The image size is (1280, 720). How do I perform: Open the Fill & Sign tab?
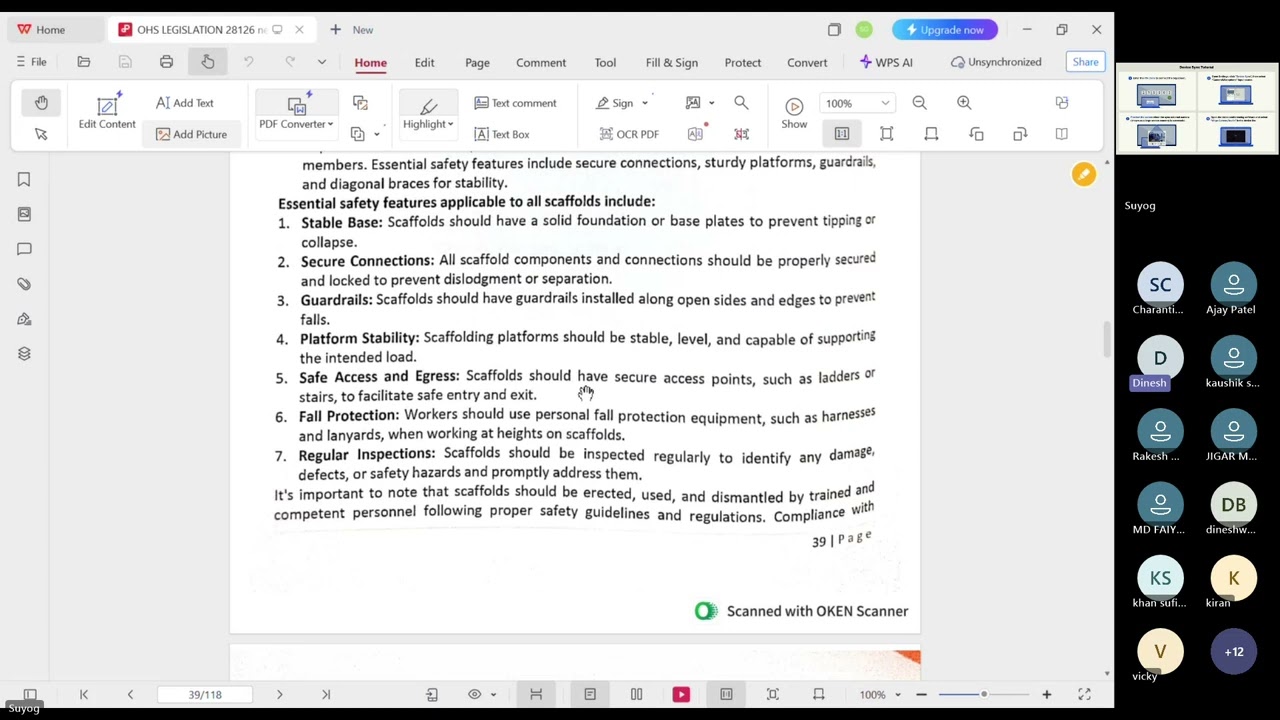[672, 62]
